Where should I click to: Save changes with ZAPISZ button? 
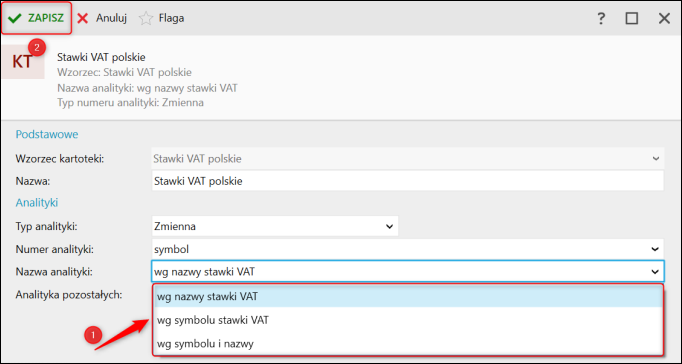pyautogui.click(x=36, y=18)
